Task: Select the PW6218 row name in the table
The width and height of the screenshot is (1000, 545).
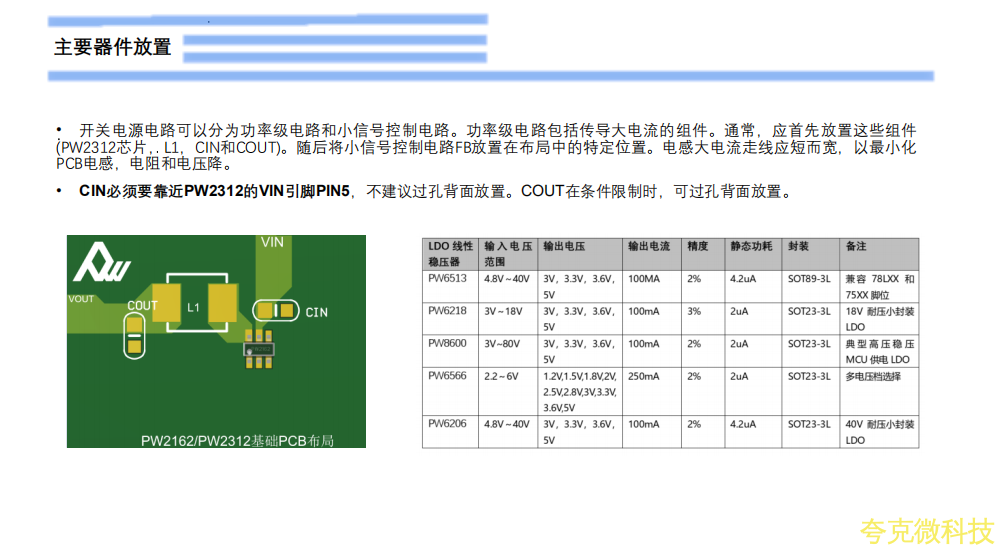Action: [446, 311]
